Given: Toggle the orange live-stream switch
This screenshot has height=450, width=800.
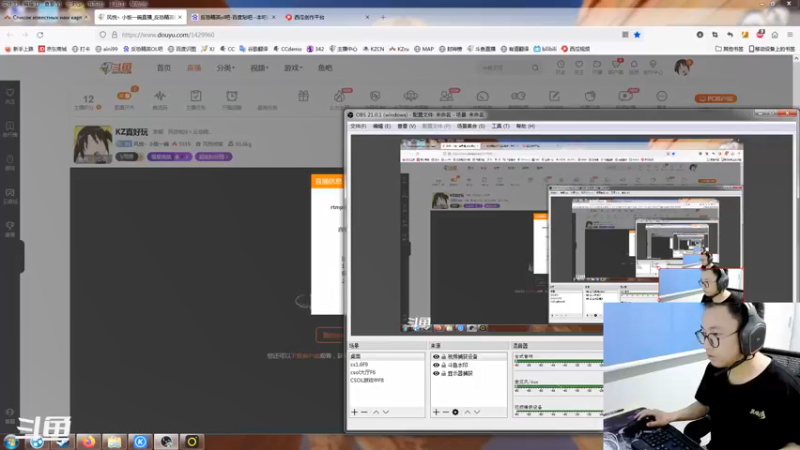Looking at the screenshot, I should point(124,95).
